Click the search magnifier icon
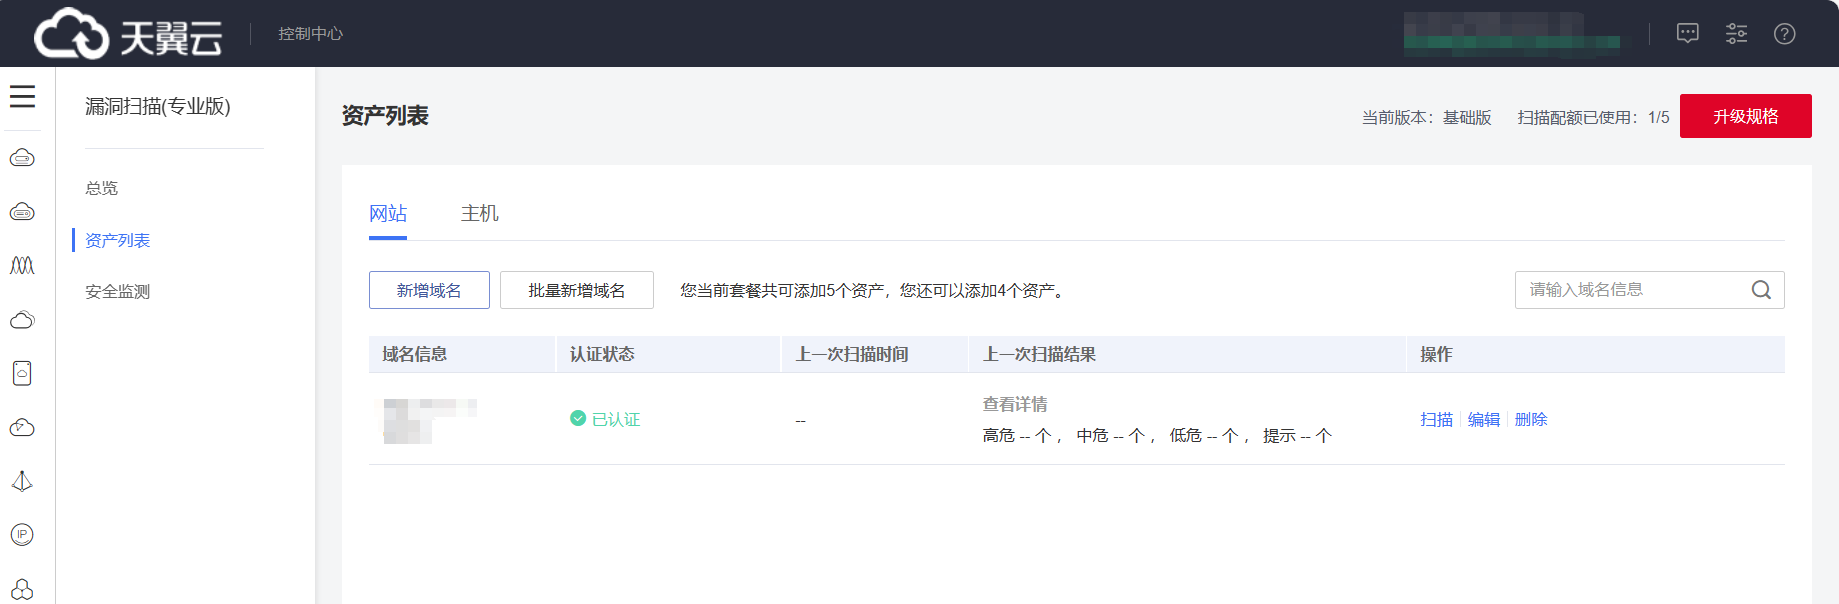This screenshot has height=604, width=1839. [x=1761, y=290]
